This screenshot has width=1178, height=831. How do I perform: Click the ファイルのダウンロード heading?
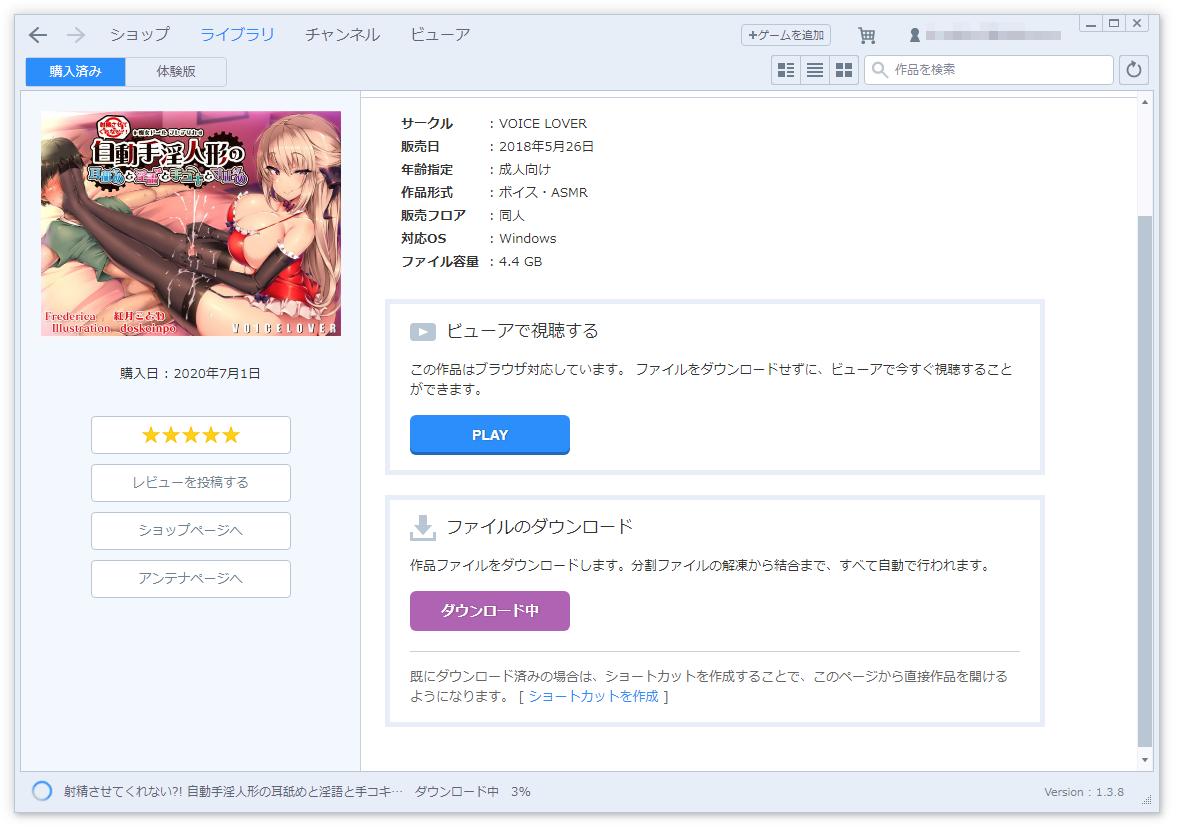coord(539,527)
